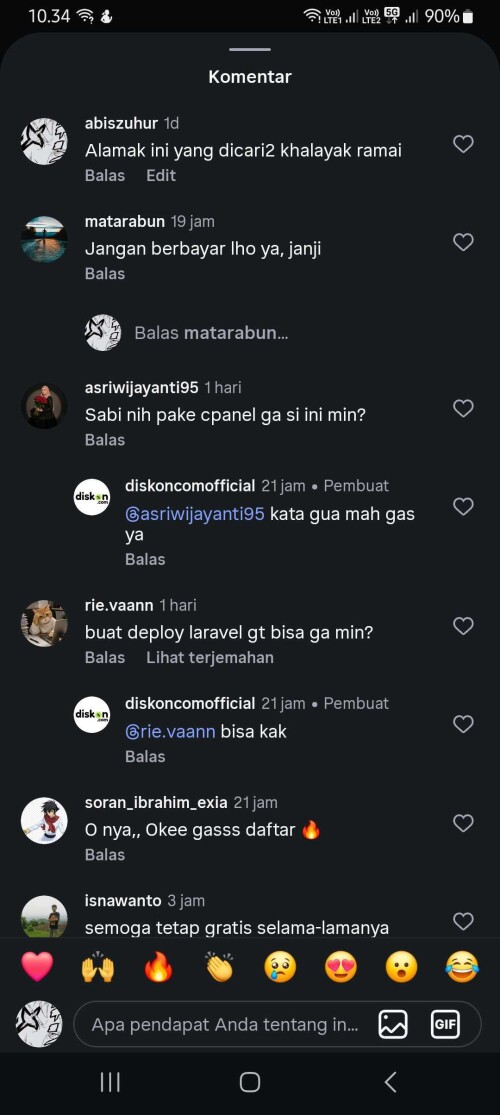Like asriwijayanti95's comment with the heart icon
Image resolution: width=500 pixels, height=1115 pixels.
[x=463, y=408]
